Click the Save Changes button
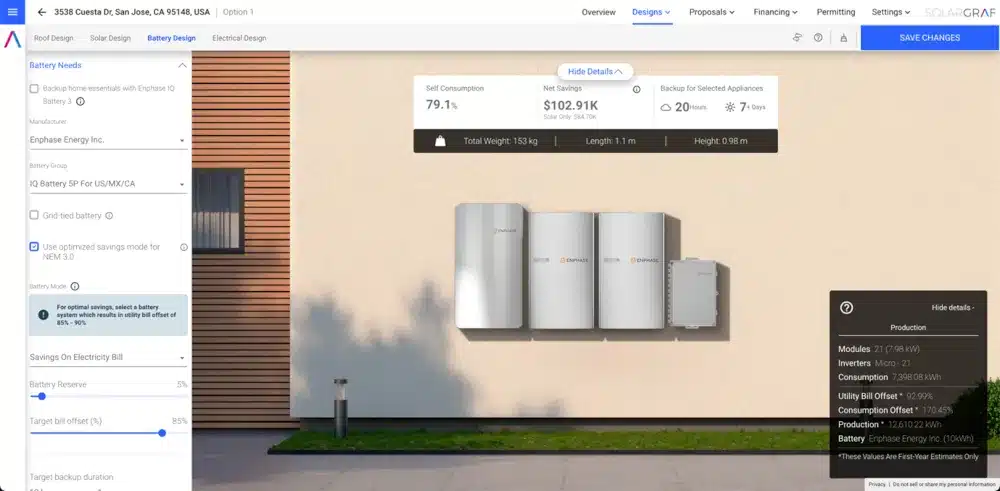Viewport: 1000px width, 491px height. [x=929, y=38]
